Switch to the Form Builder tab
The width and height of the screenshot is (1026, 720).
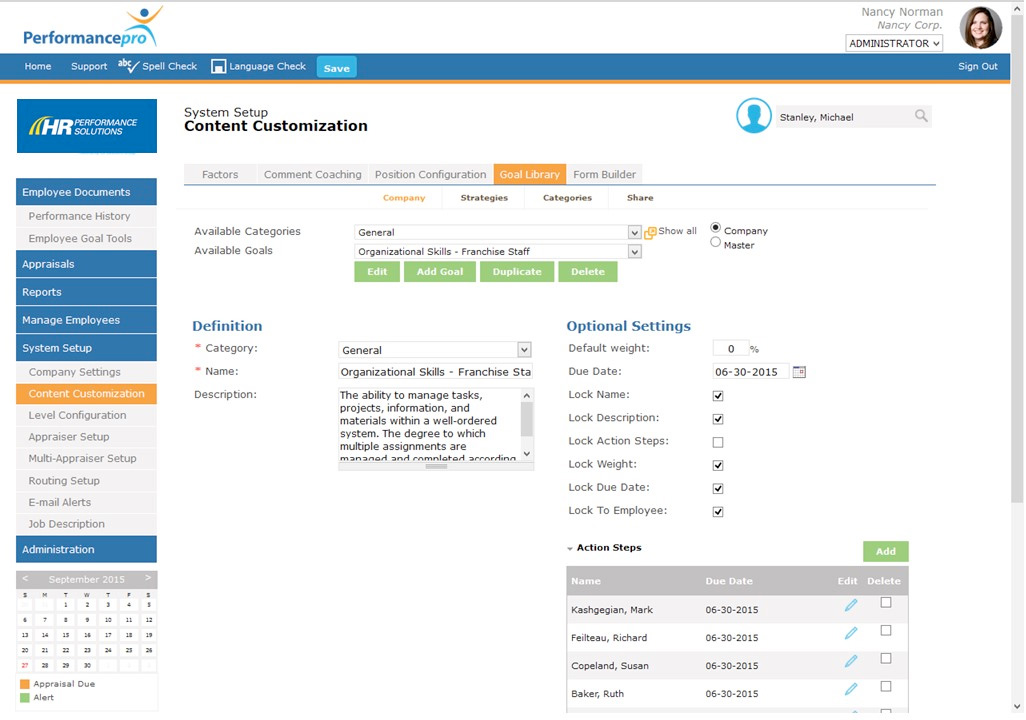click(x=604, y=173)
